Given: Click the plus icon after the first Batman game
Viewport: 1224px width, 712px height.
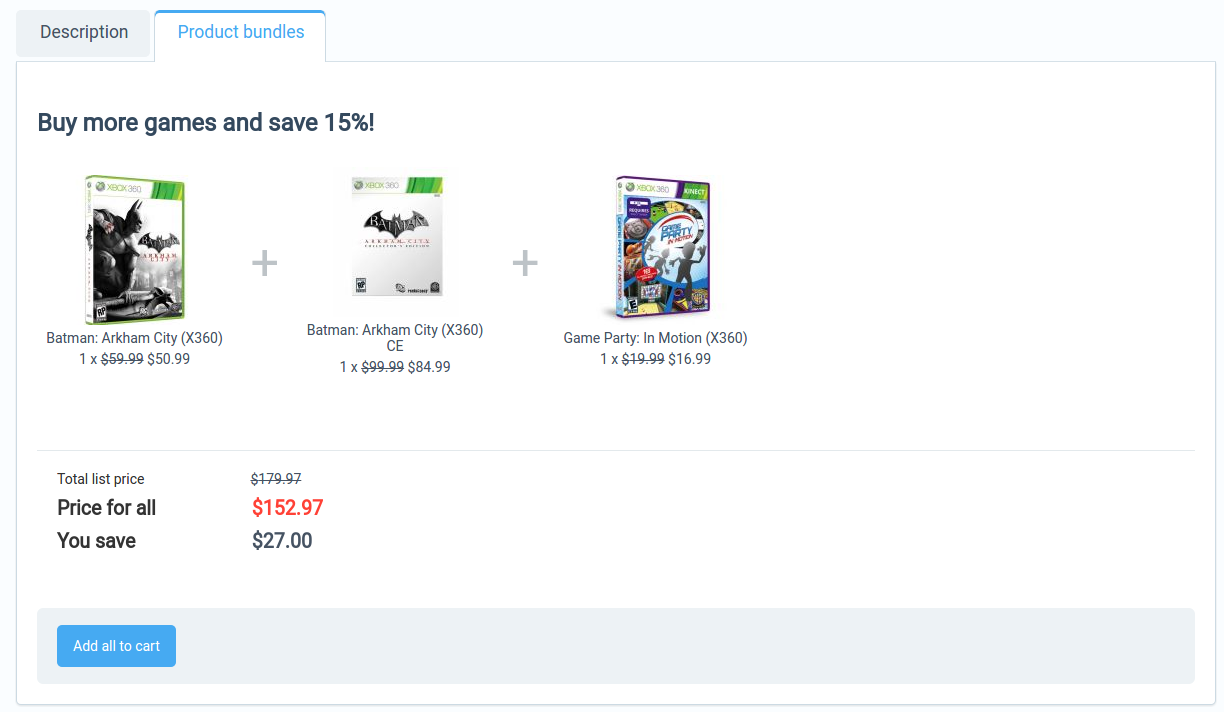Looking at the screenshot, I should tap(264, 263).
